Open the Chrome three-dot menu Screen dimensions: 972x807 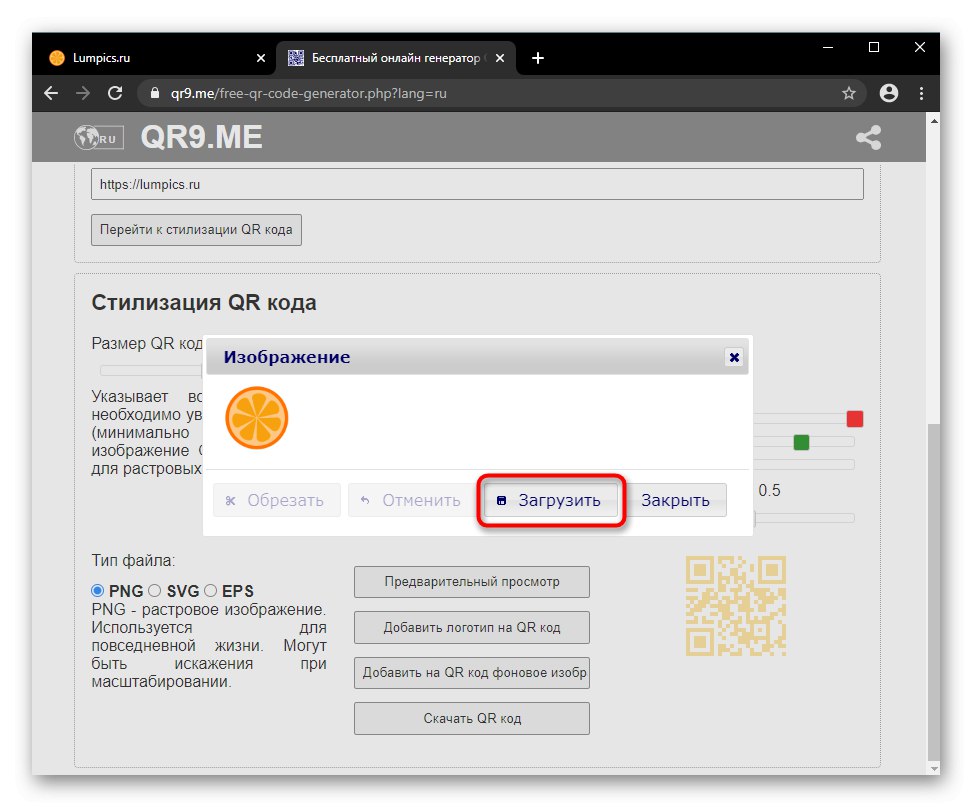tap(921, 94)
